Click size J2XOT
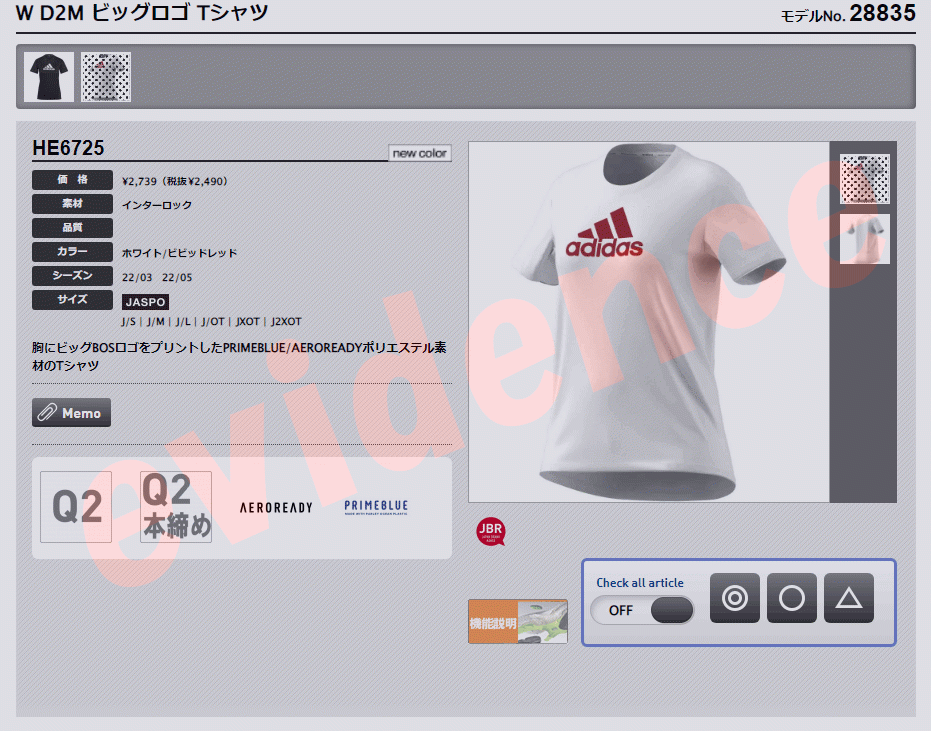Viewport: 931px width, 731px height. point(286,322)
